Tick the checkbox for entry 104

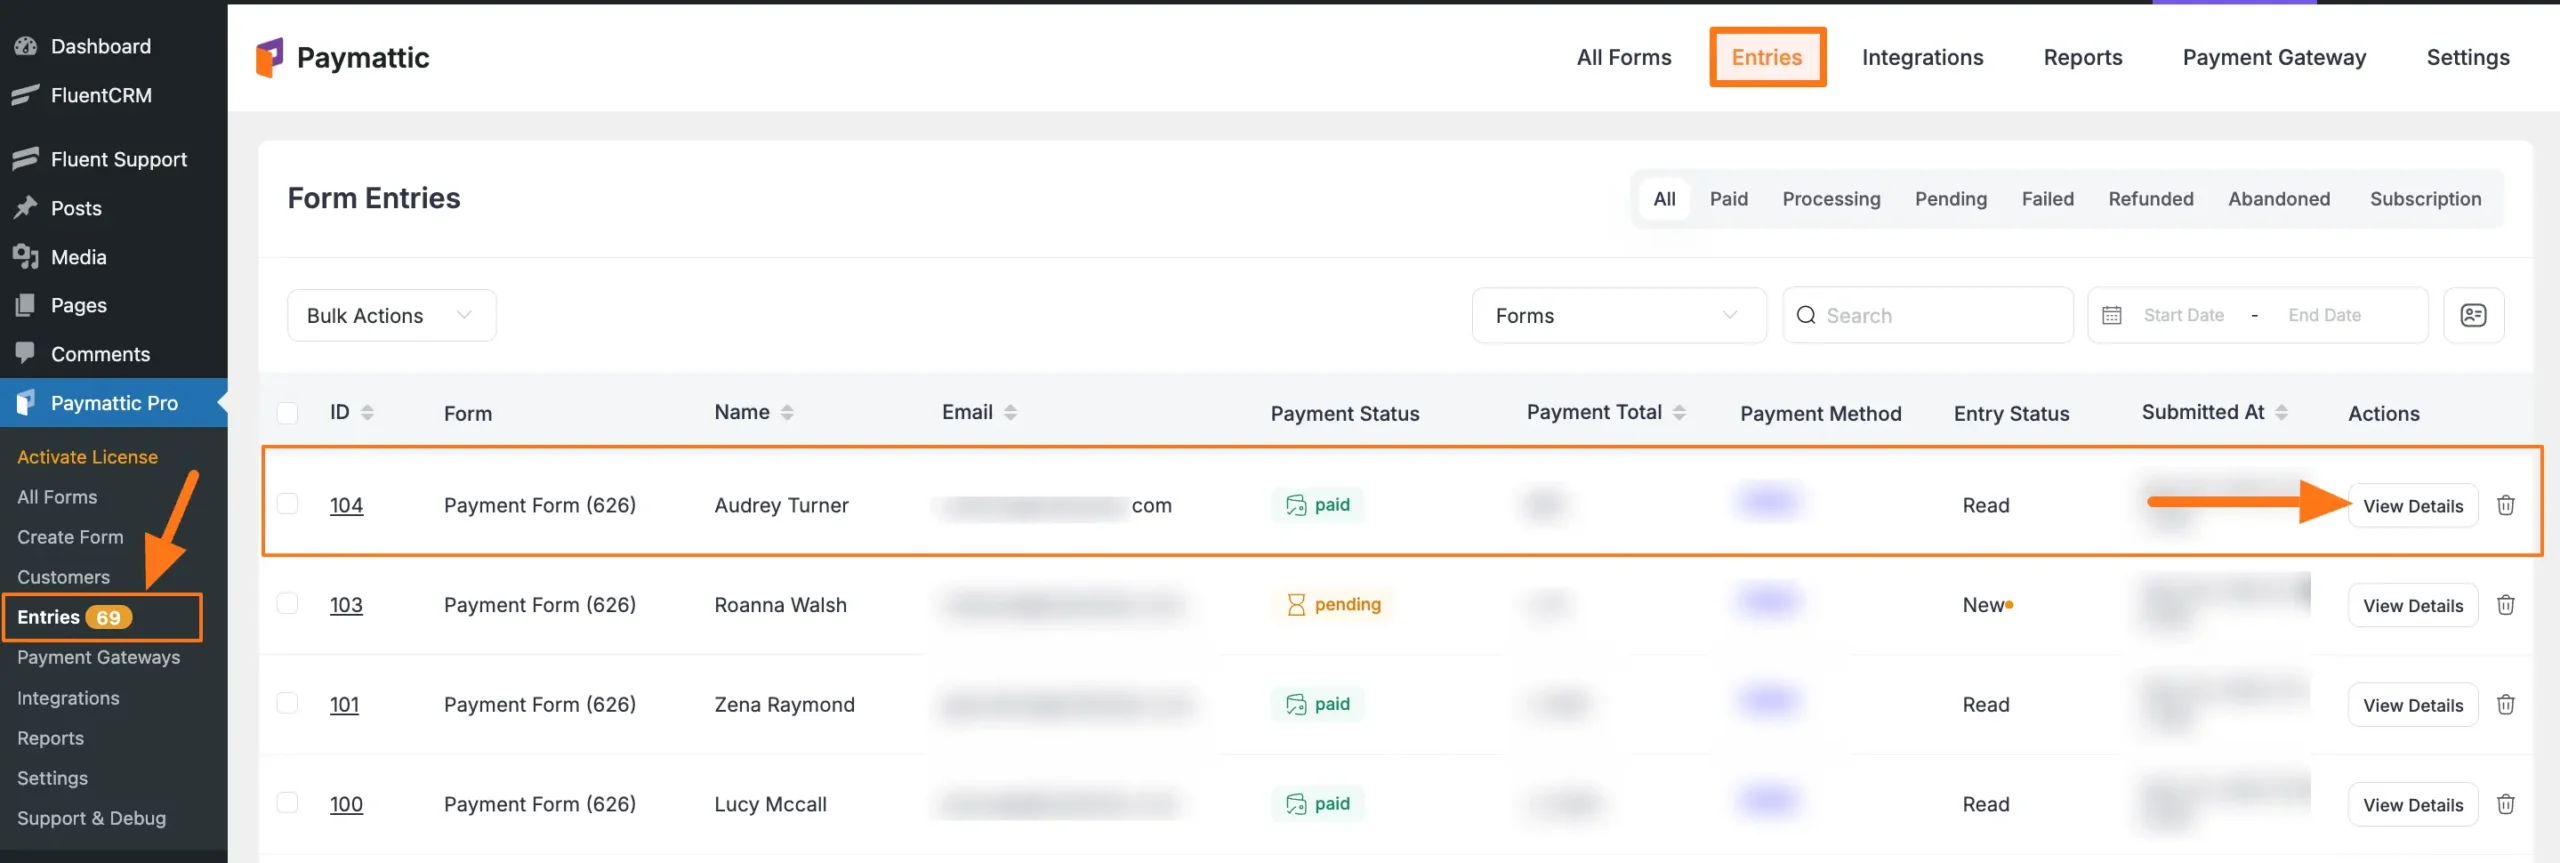coord(288,504)
